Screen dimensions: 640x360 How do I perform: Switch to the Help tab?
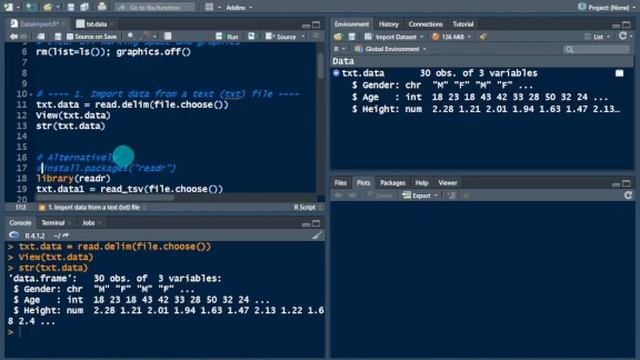pos(421,183)
